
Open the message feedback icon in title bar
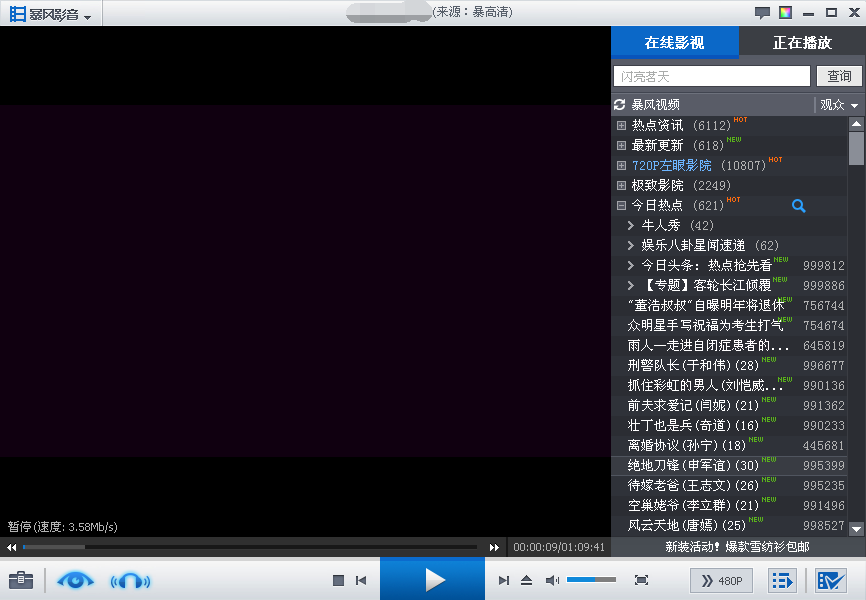coord(762,13)
